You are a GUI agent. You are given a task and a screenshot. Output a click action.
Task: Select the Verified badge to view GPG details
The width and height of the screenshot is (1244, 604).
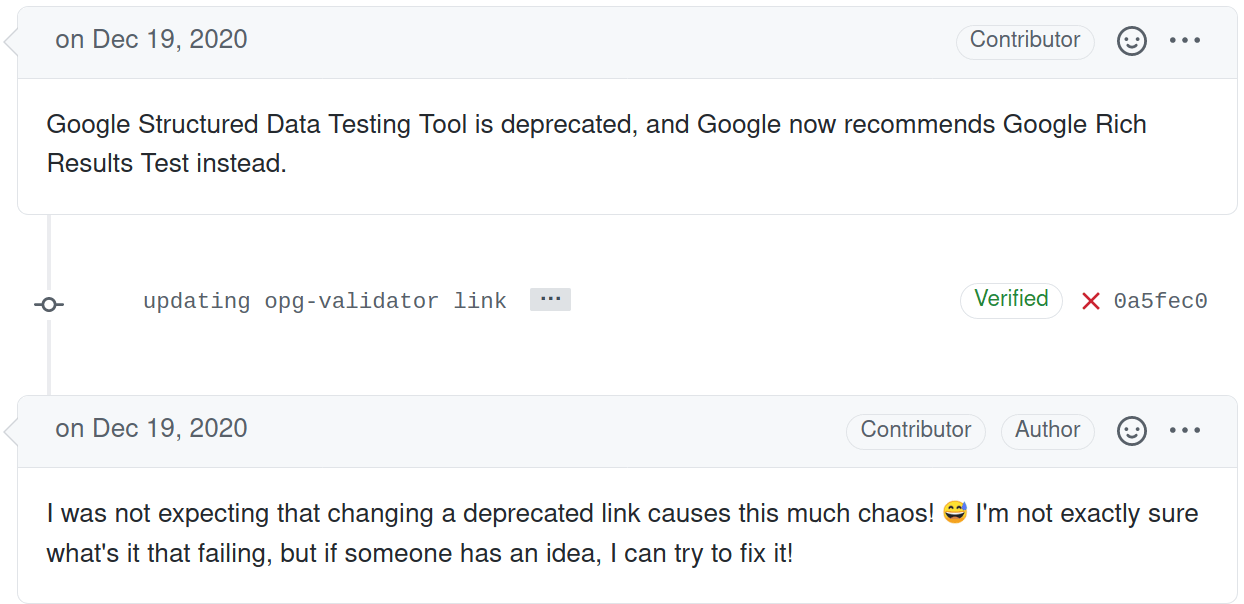(x=1011, y=300)
